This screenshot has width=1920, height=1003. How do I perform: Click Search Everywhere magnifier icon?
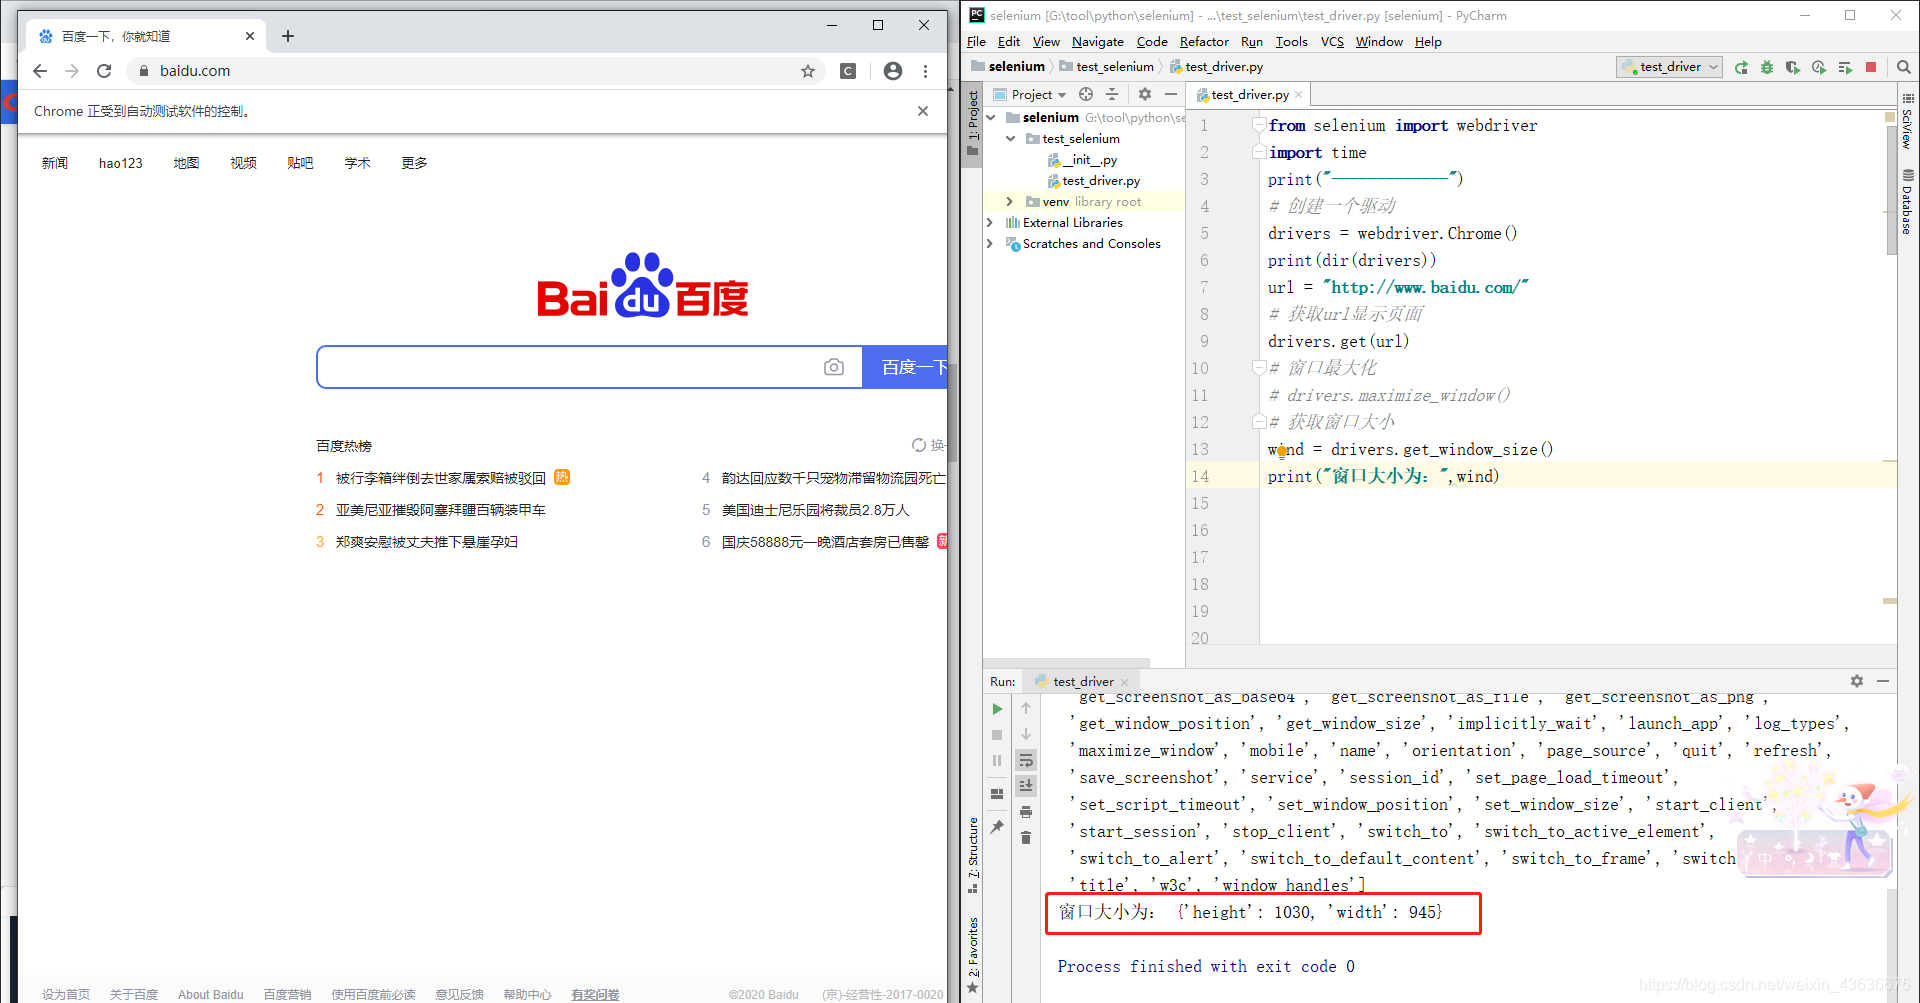click(1904, 67)
